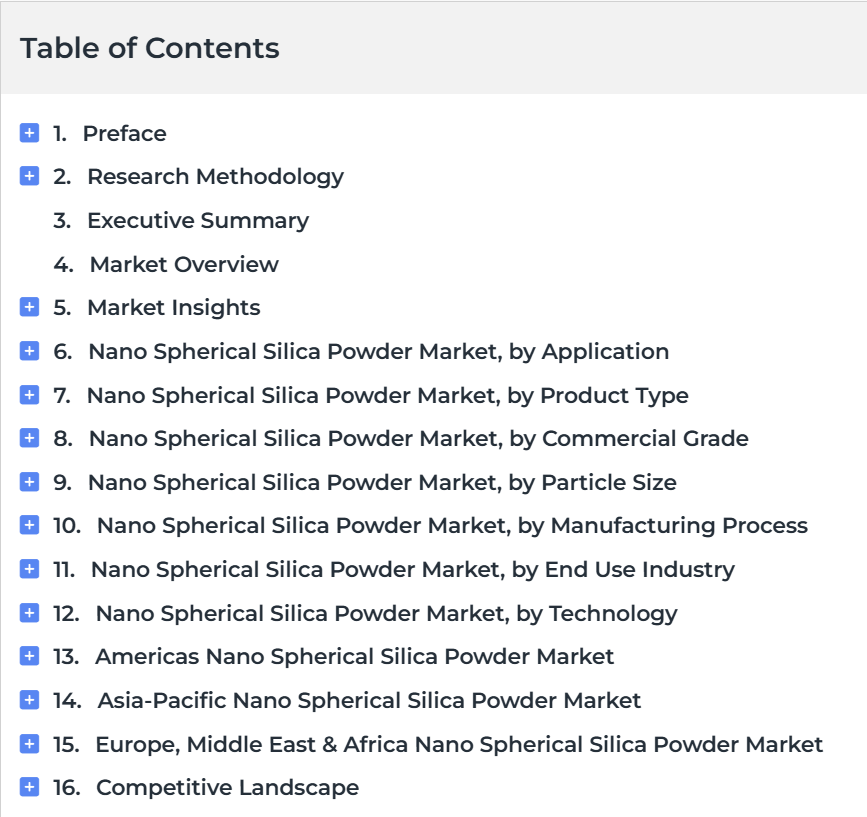Click the plus icon beside by Application

pos(29,351)
